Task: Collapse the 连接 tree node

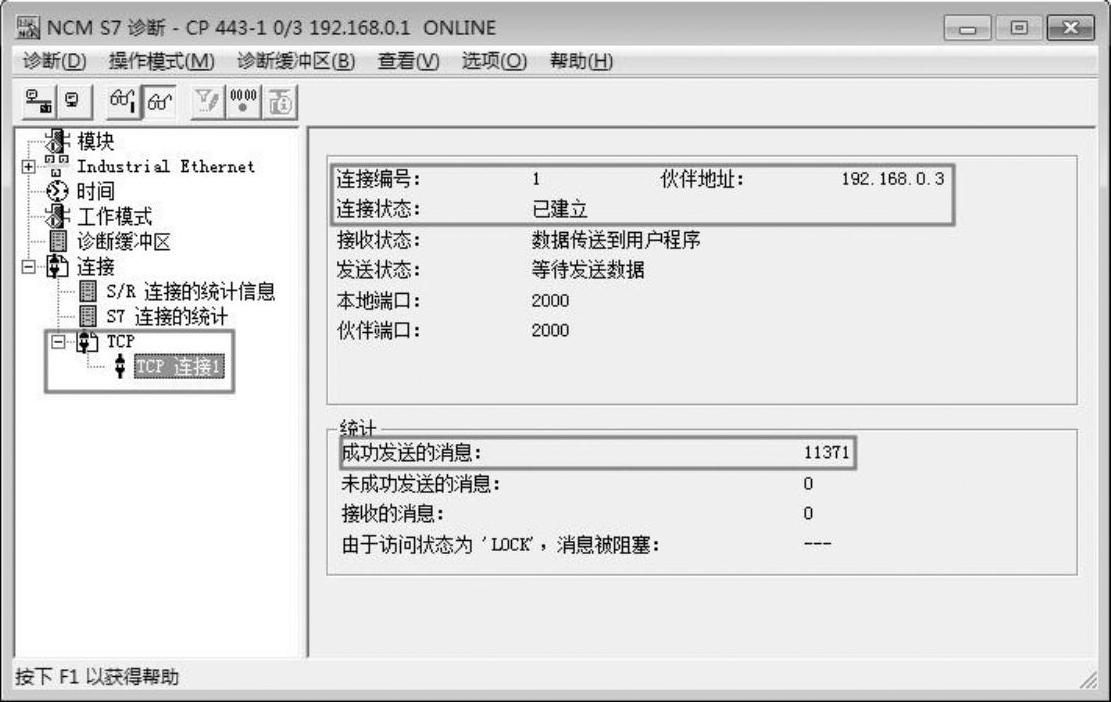Action: click(x=28, y=267)
